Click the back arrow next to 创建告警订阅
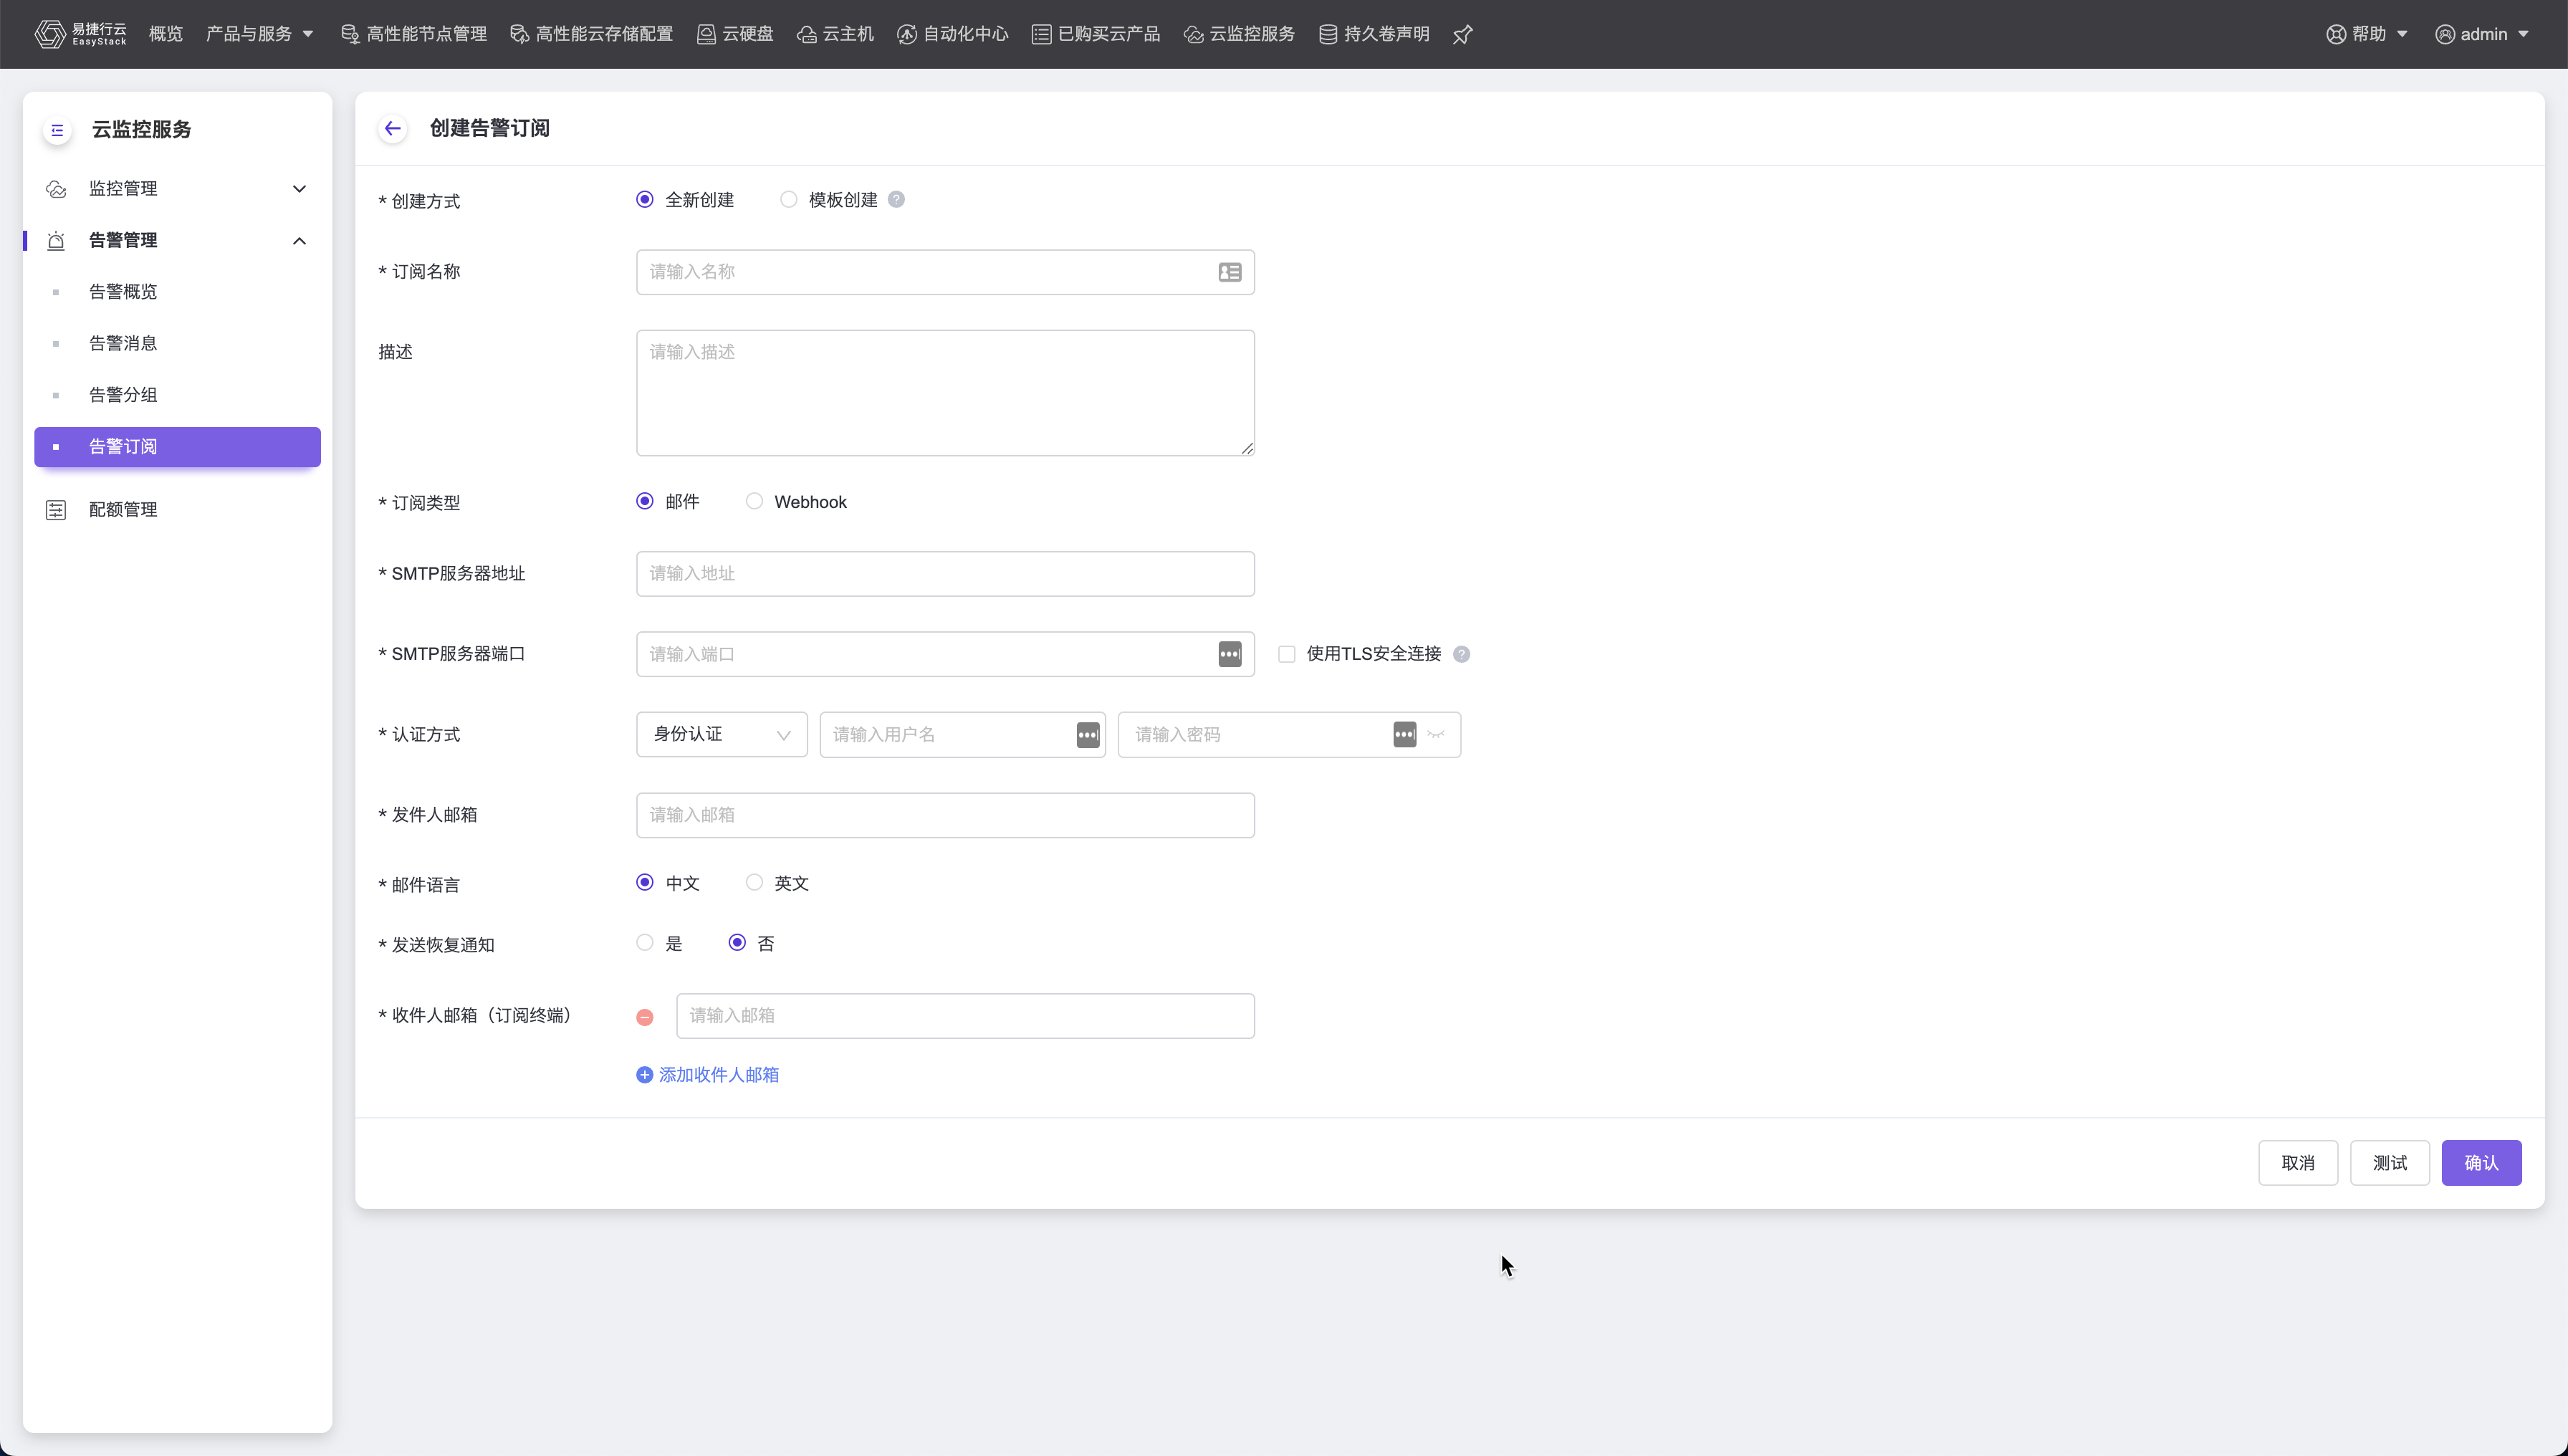The image size is (2568, 1456). point(392,128)
